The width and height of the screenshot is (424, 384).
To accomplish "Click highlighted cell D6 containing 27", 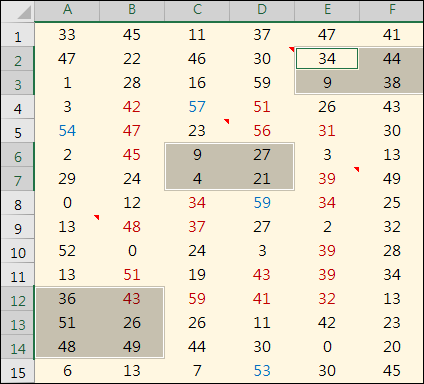I will pyautogui.click(x=262, y=155).
